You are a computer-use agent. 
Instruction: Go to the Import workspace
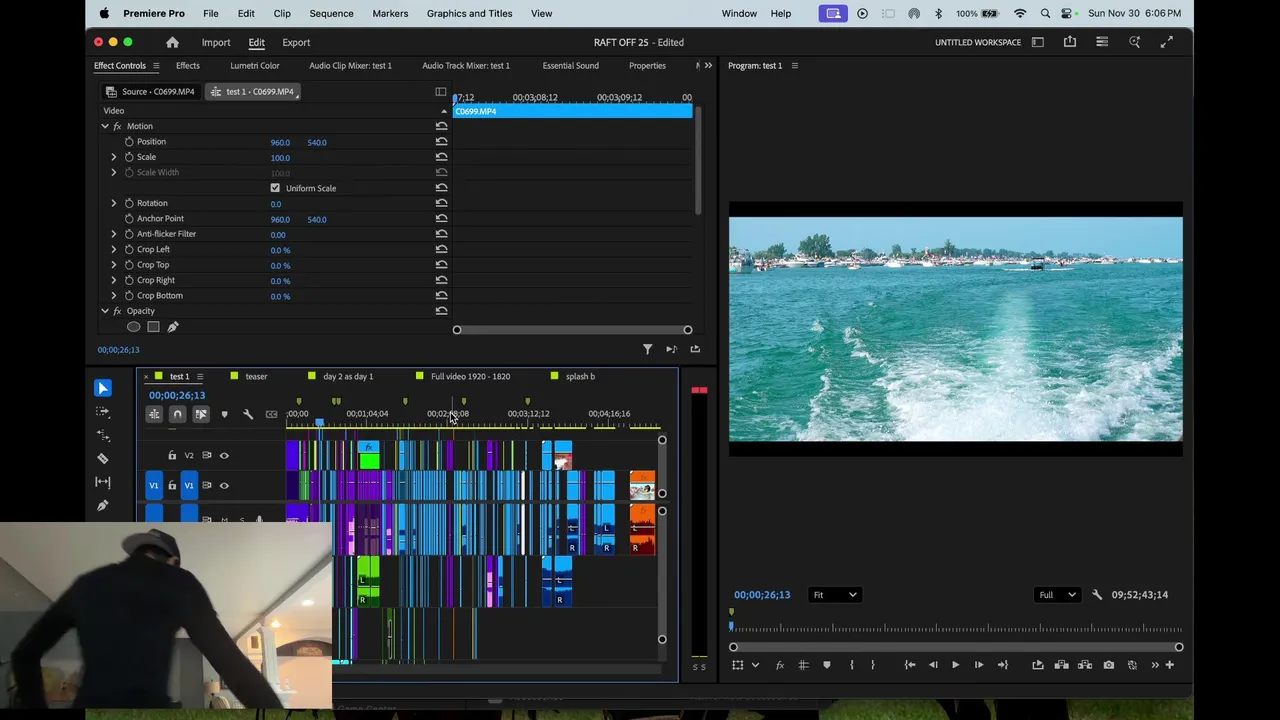coord(216,42)
